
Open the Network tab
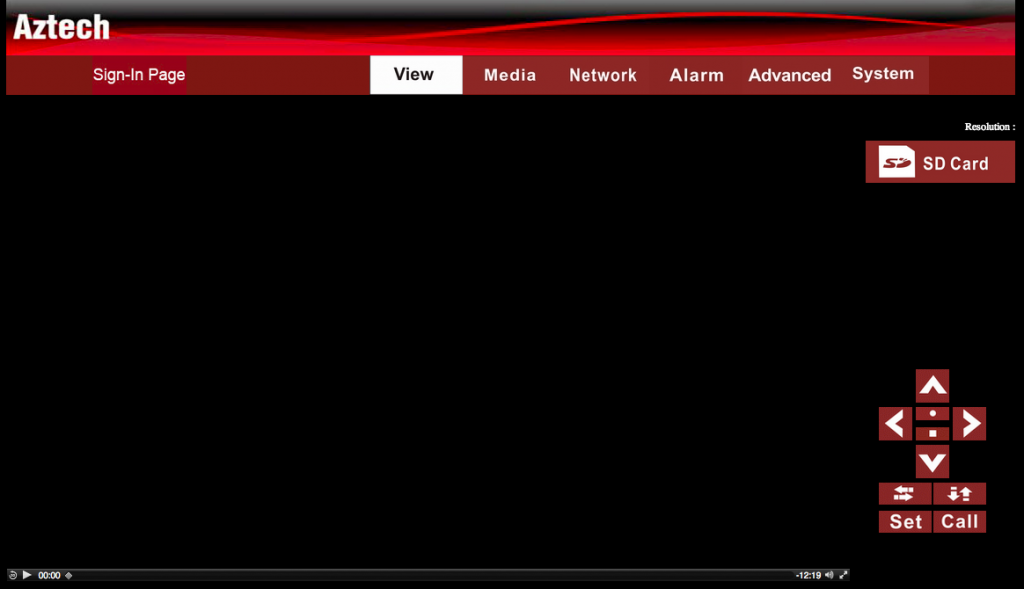[x=602, y=75]
